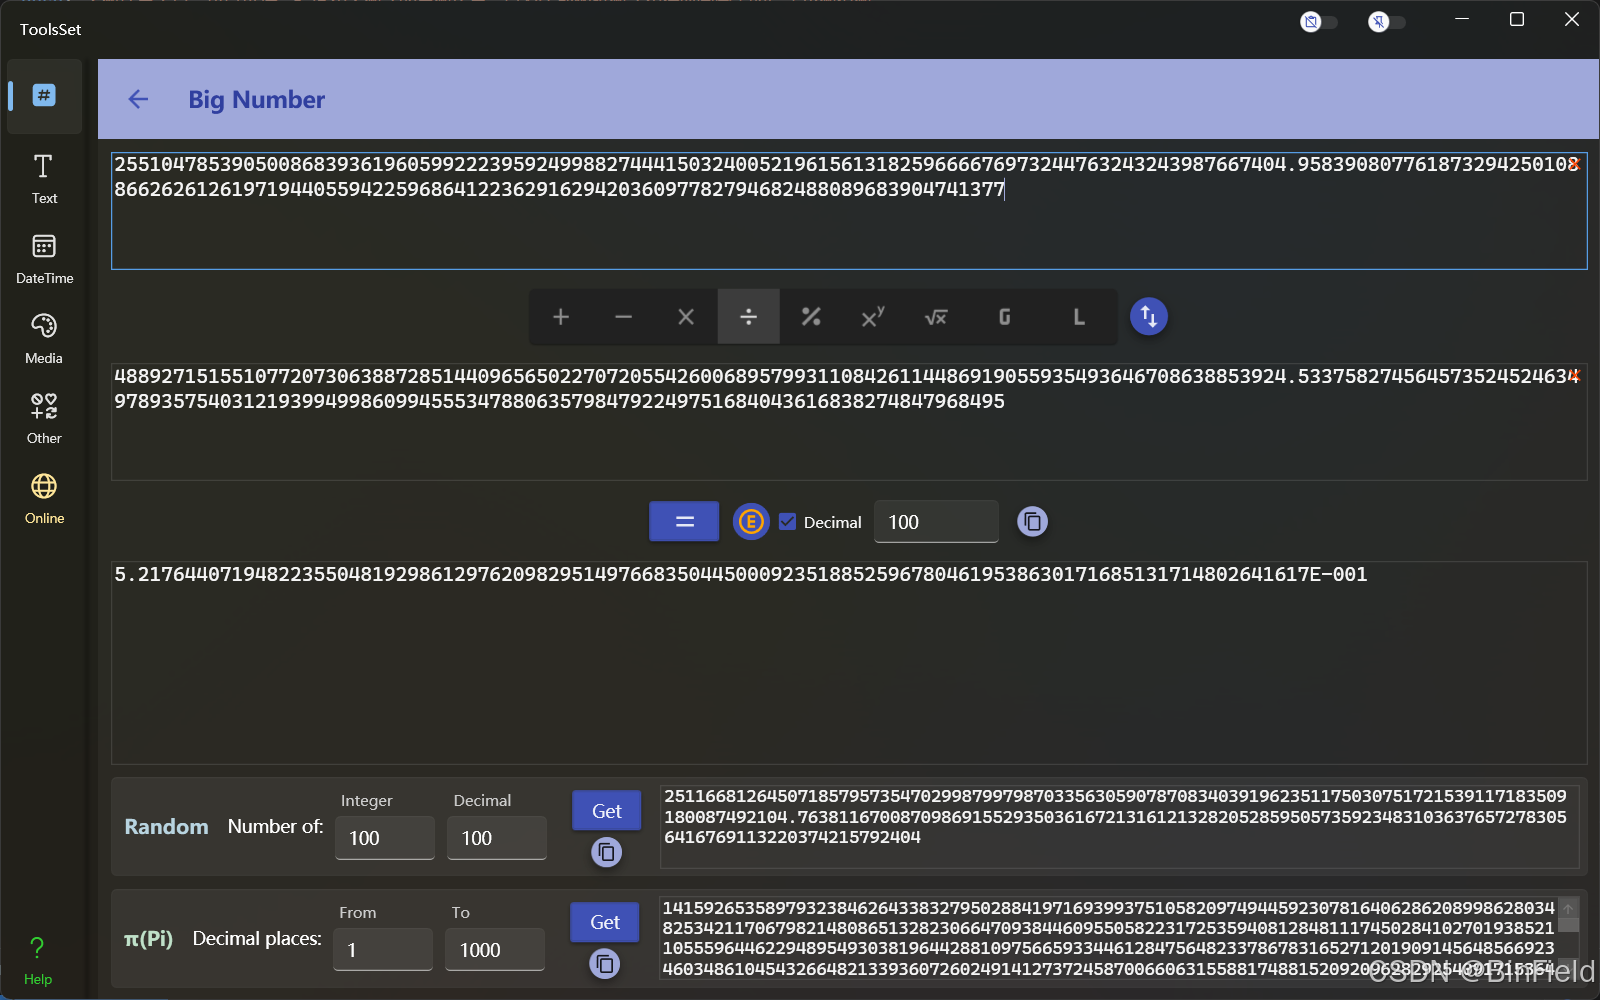Select the subtraction operator

point(623,317)
